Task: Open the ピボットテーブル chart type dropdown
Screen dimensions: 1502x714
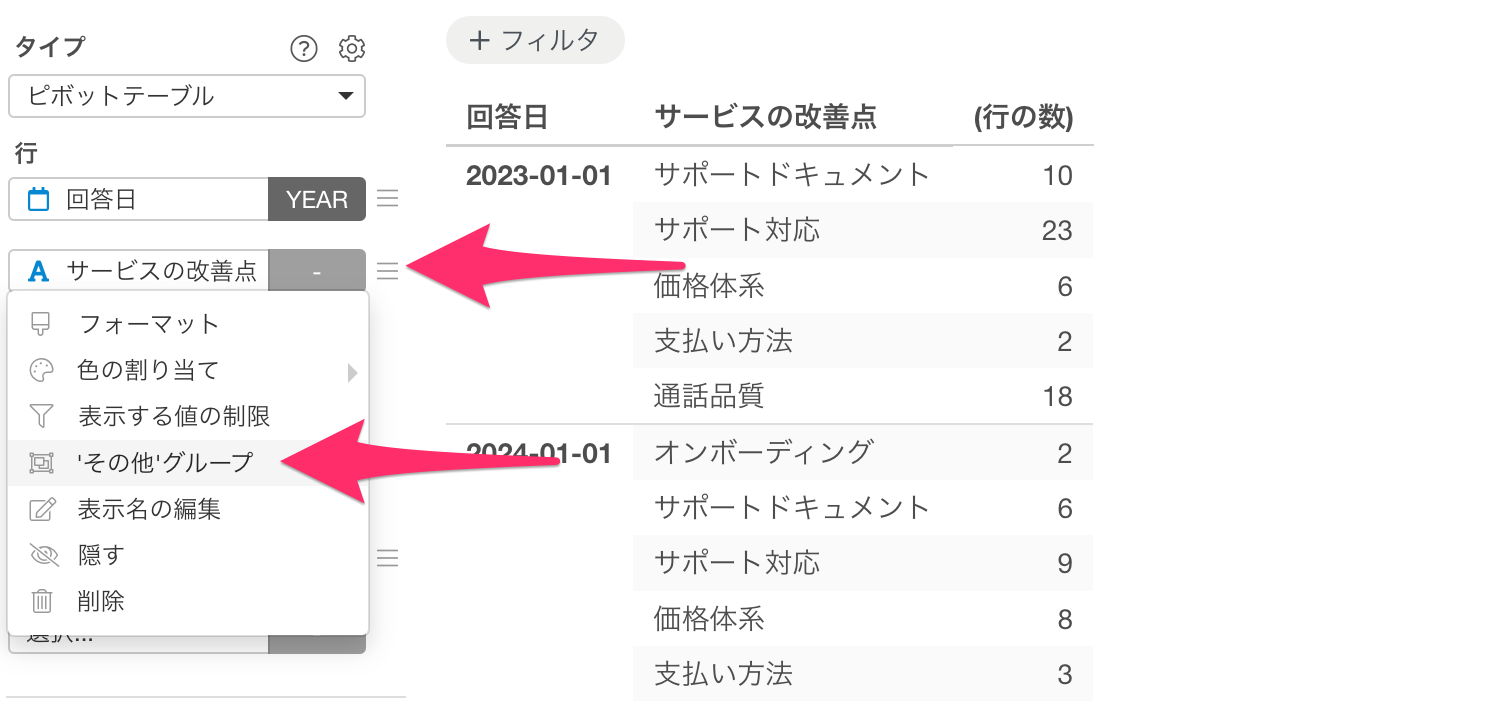Action: pyautogui.click(x=187, y=97)
